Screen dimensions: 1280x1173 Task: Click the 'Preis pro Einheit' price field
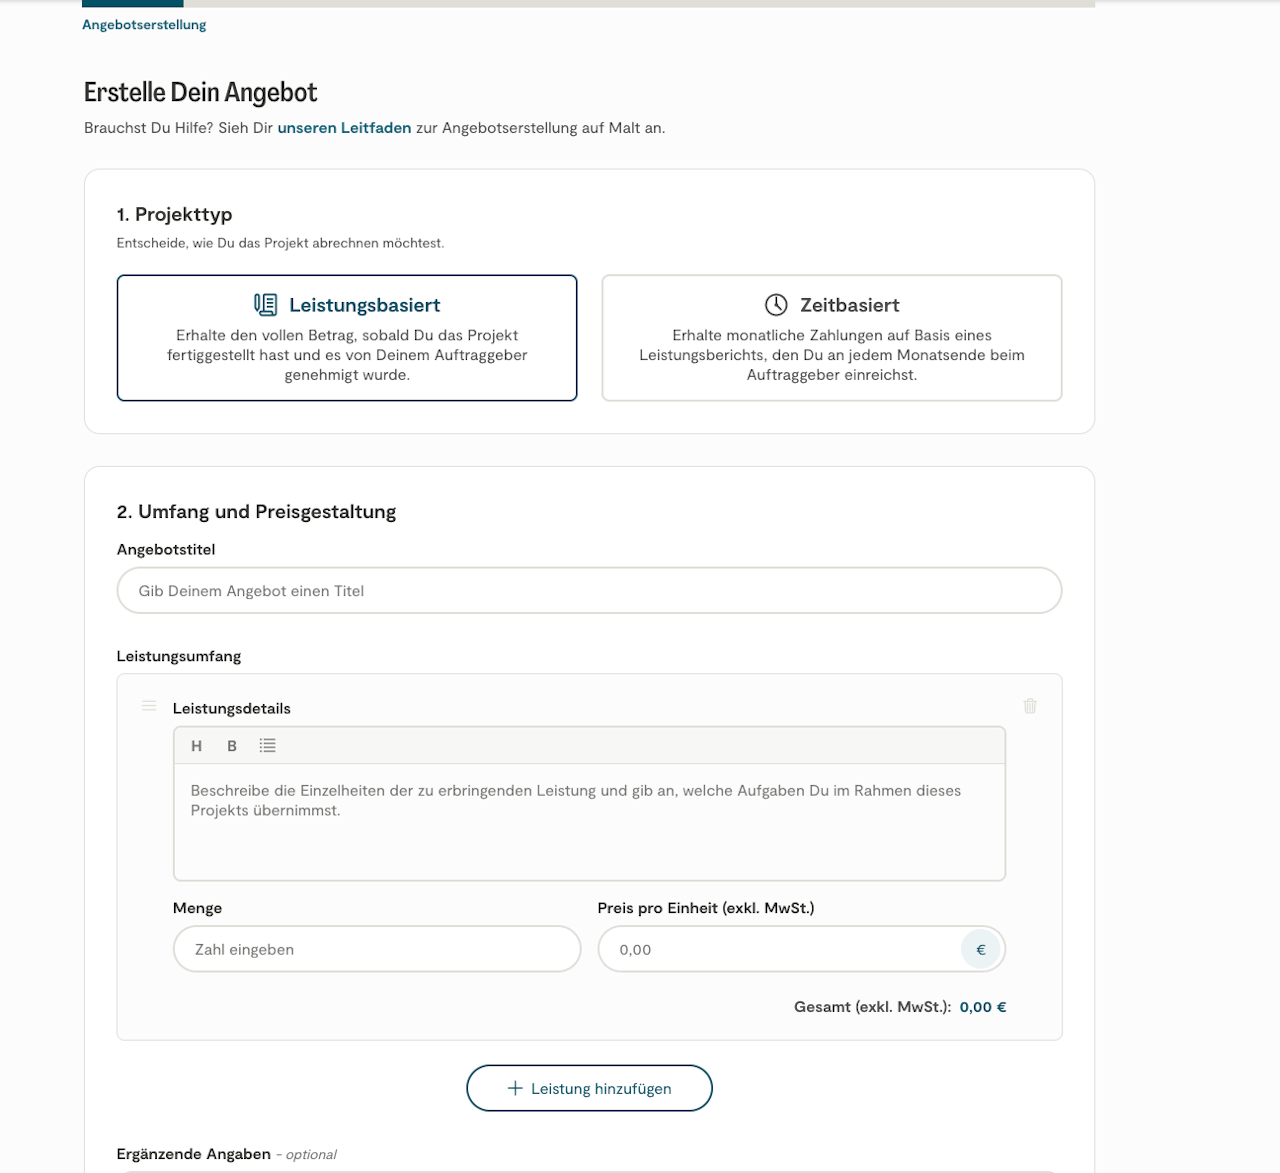(780, 950)
